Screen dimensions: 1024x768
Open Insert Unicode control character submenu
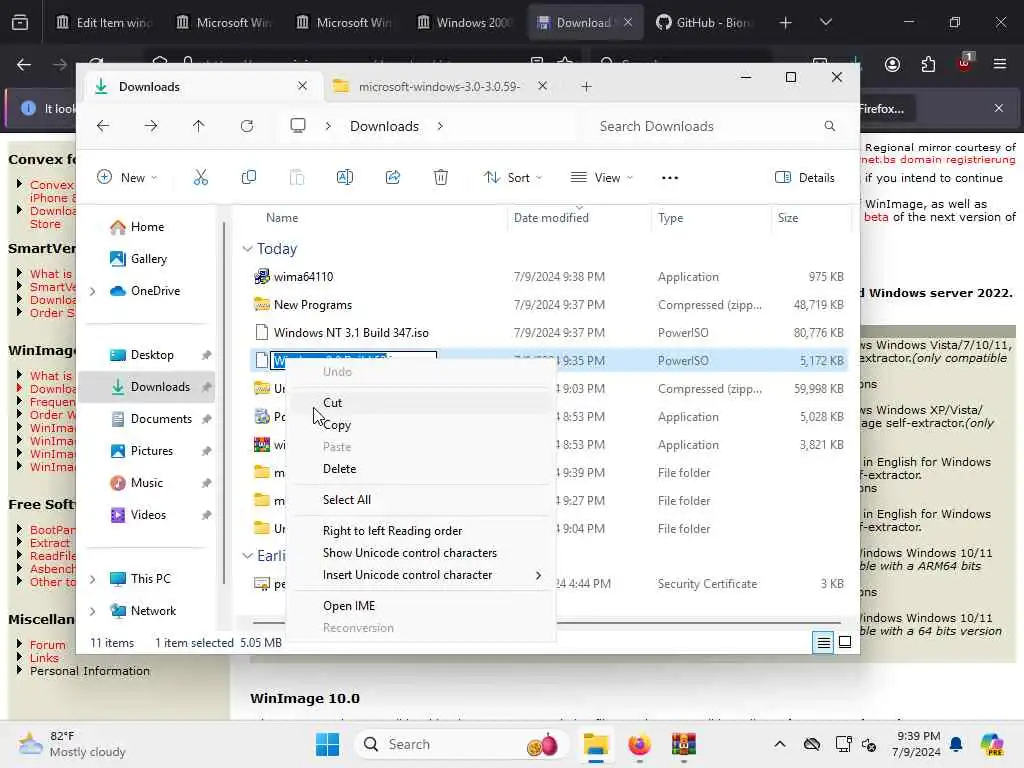pyautogui.click(x=421, y=575)
